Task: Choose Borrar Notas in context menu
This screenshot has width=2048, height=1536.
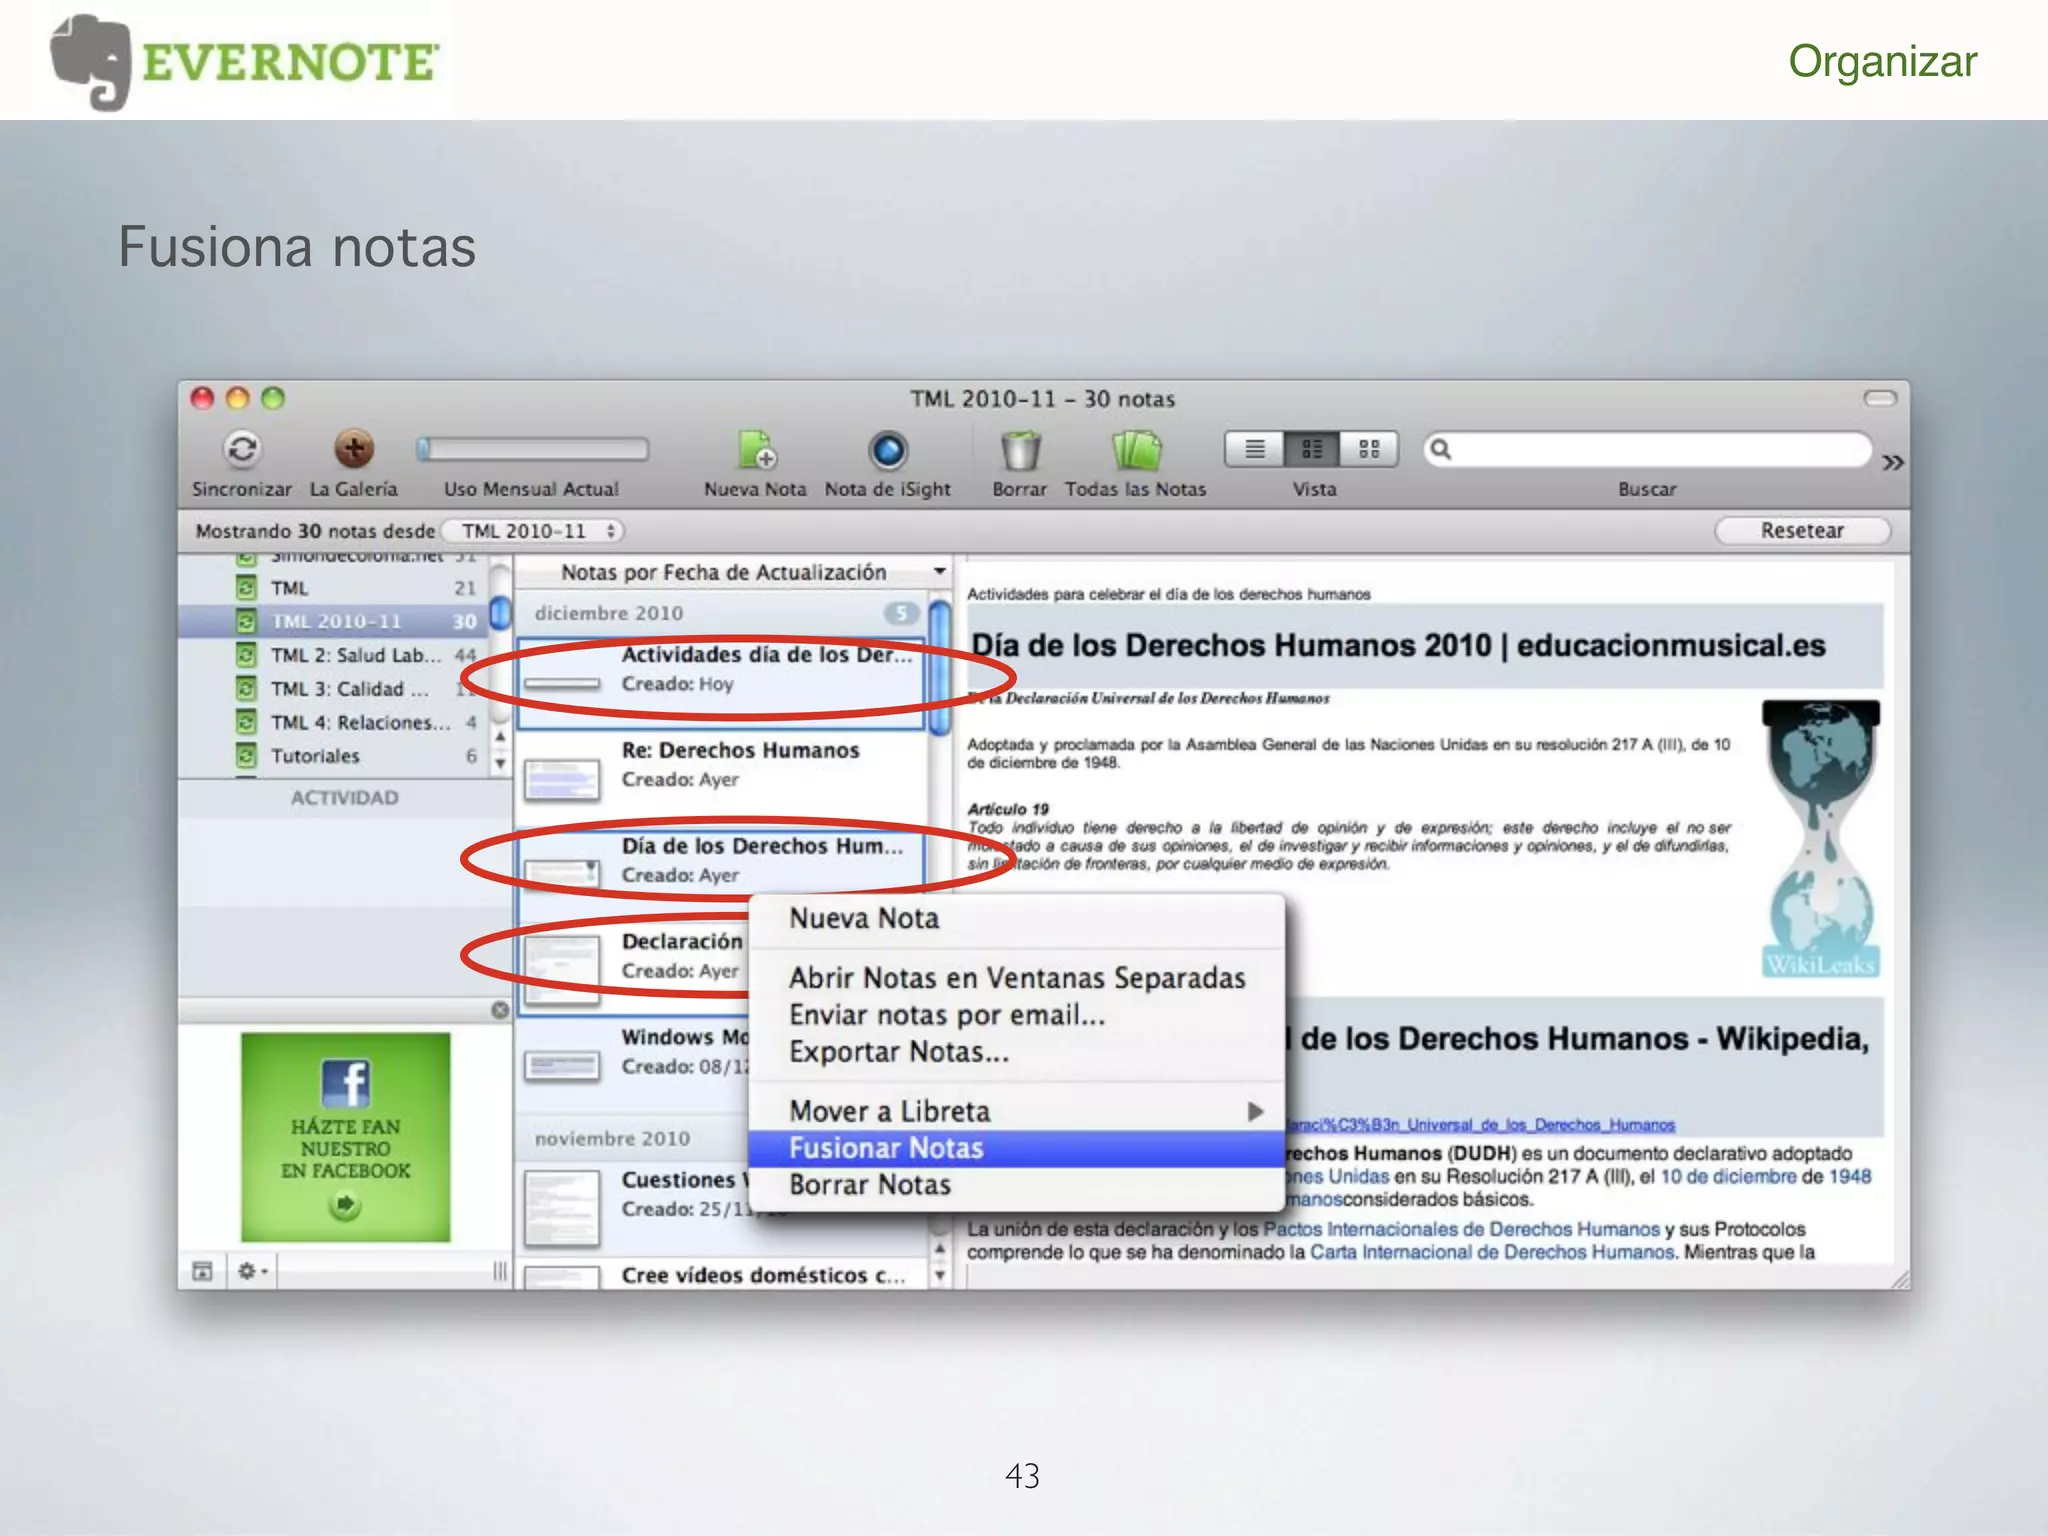Action: click(x=1016, y=1185)
